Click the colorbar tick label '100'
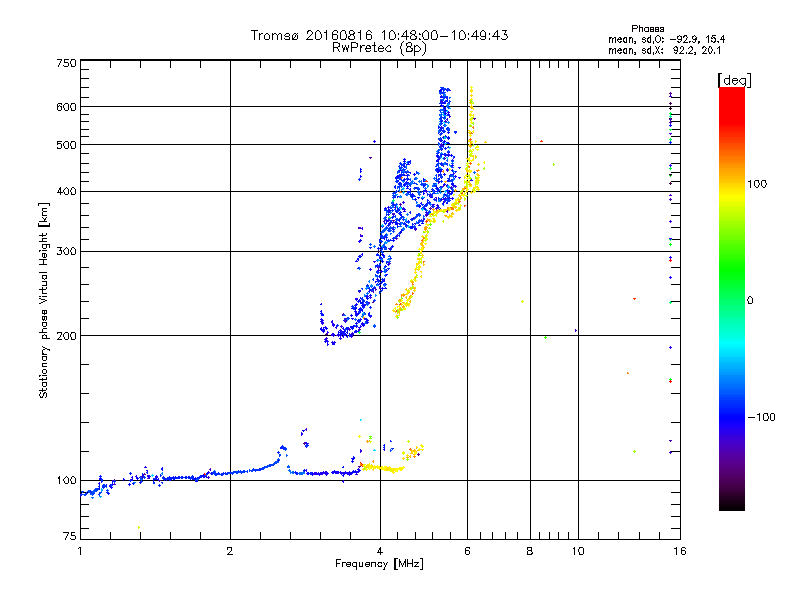Screen dimensions: 800x600 pos(757,184)
